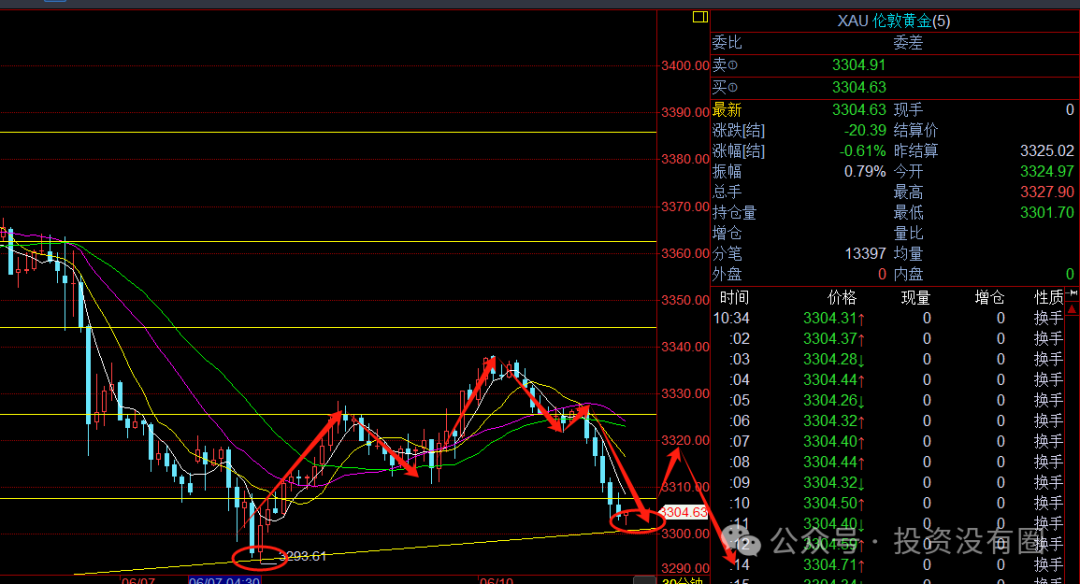
Task: Click the 06/07 04:30 highlighted date marker
Action: pos(225,580)
